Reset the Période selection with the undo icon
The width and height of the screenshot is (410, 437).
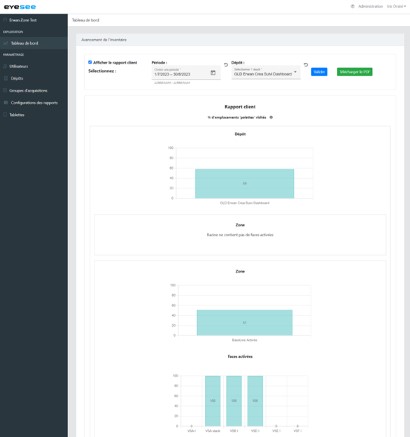(x=226, y=65)
